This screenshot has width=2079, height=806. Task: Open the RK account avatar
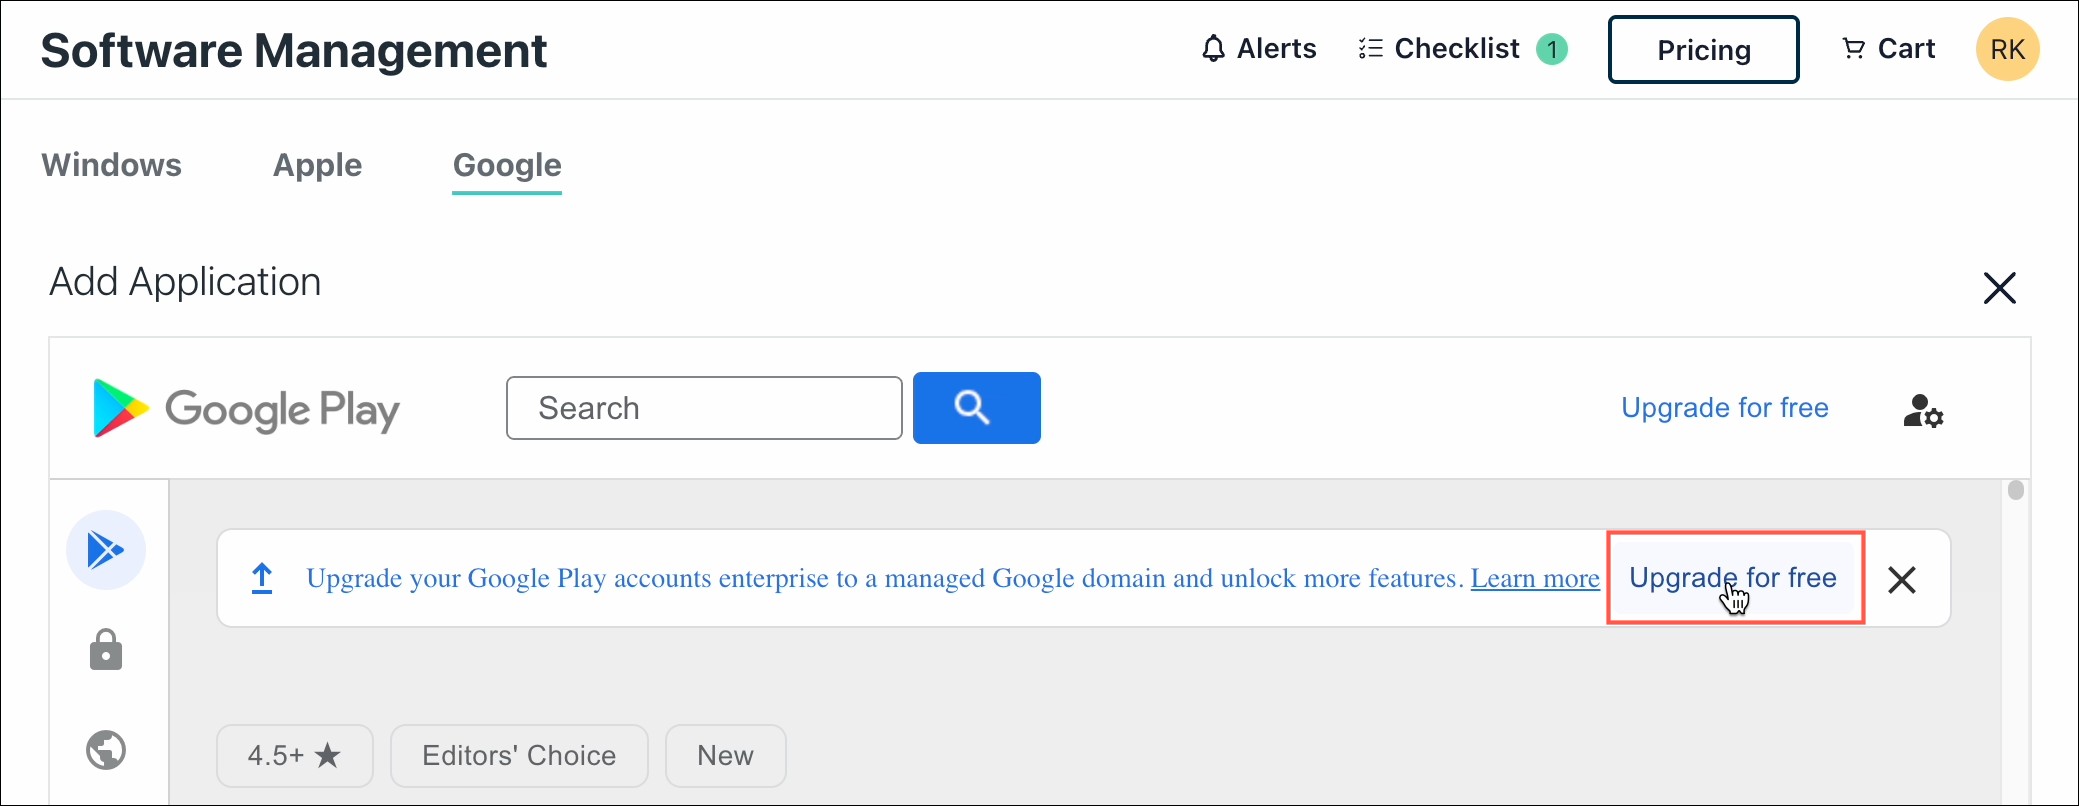pyautogui.click(x=2008, y=48)
